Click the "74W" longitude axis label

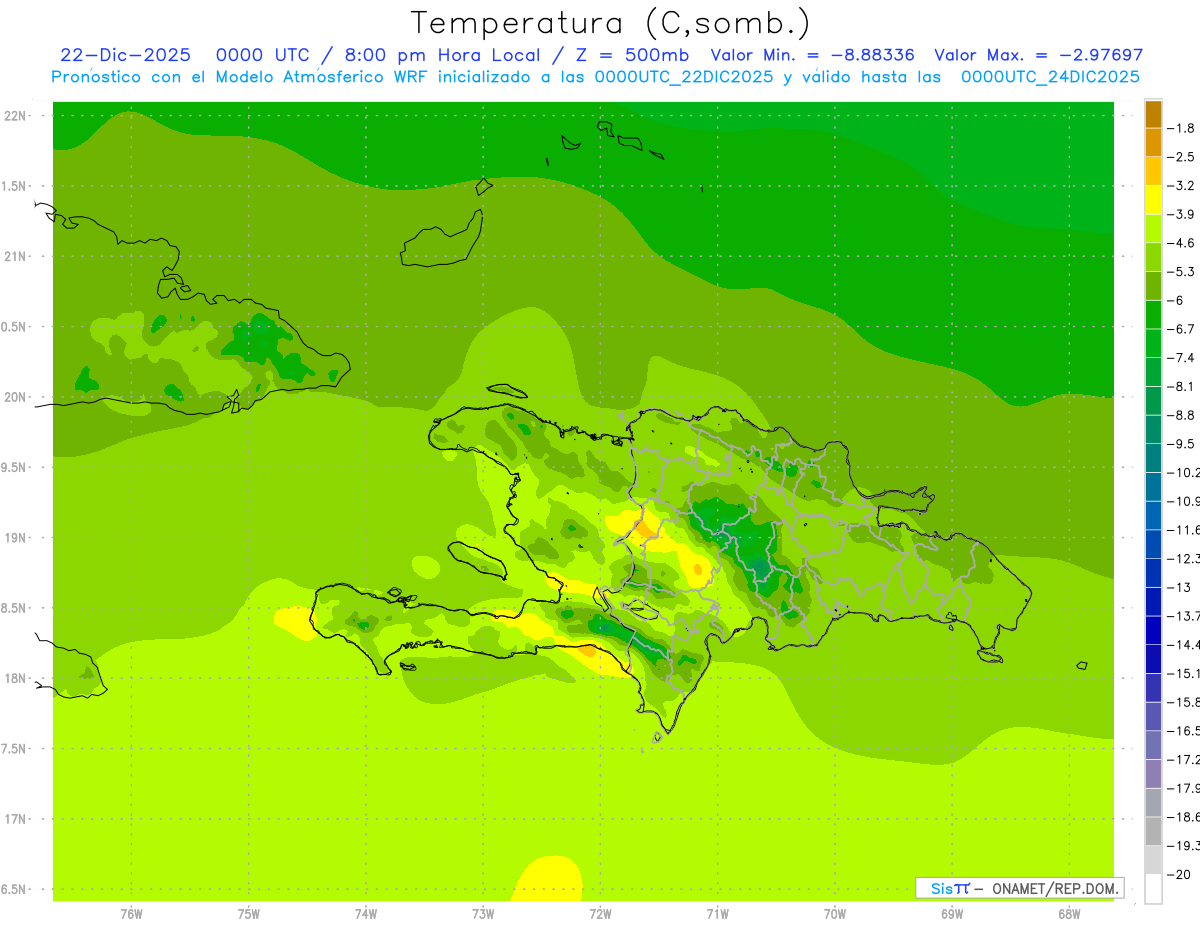[365, 914]
